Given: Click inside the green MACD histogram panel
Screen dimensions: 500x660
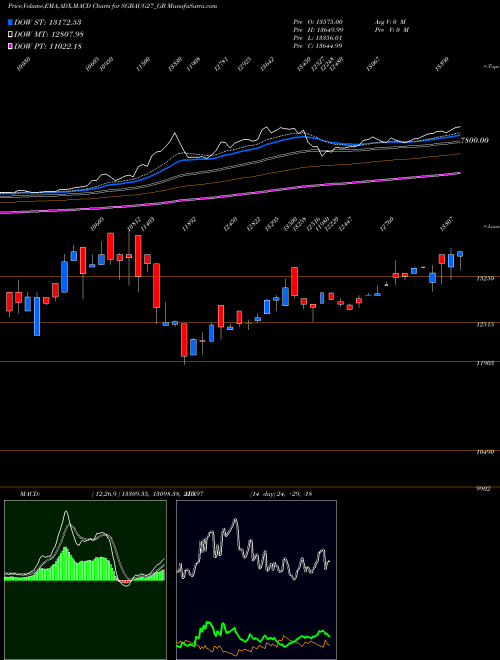Looking at the screenshot, I should pos(85,580).
